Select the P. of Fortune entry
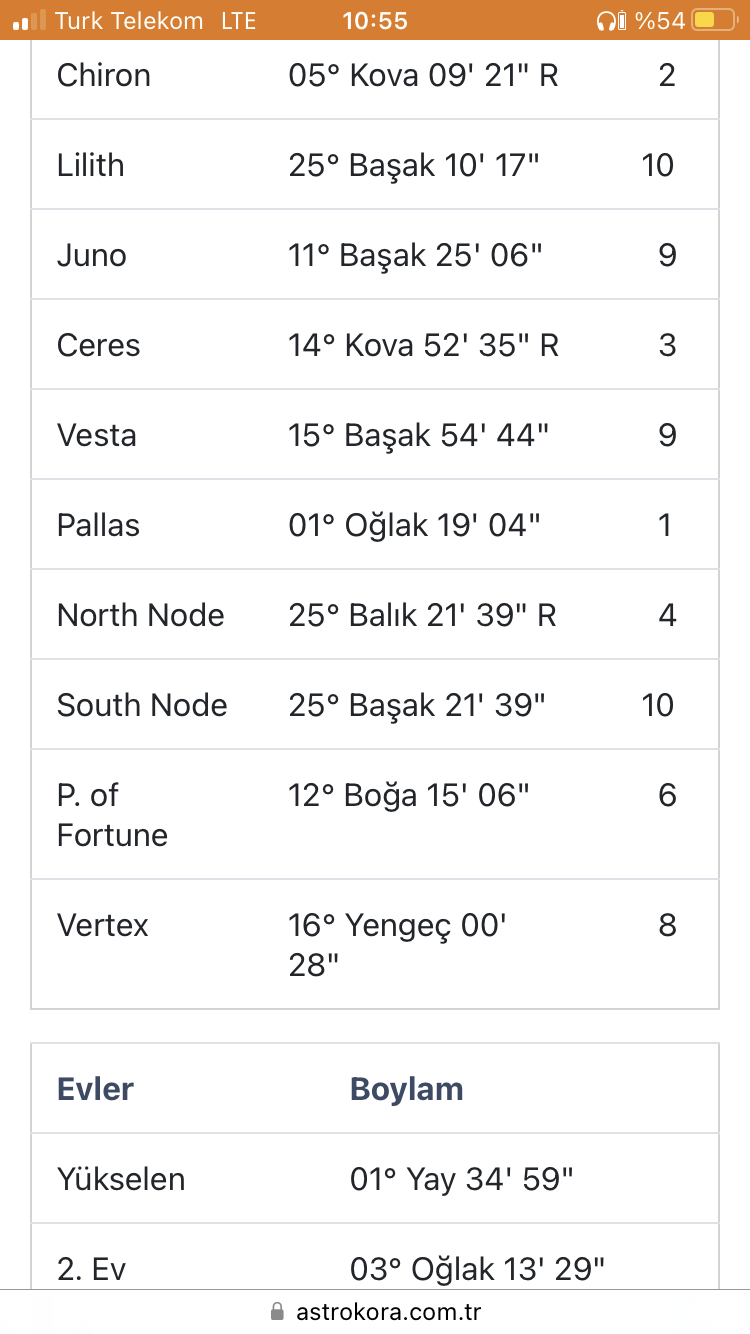The image size is (750, 1334). point(375,815)
